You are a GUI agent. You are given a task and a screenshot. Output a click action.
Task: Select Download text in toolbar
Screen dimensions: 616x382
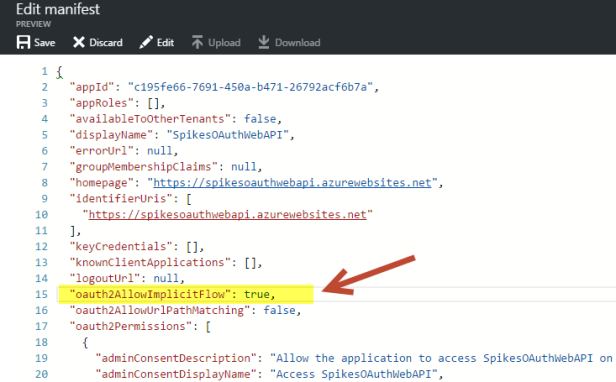(x=297, y=42)
